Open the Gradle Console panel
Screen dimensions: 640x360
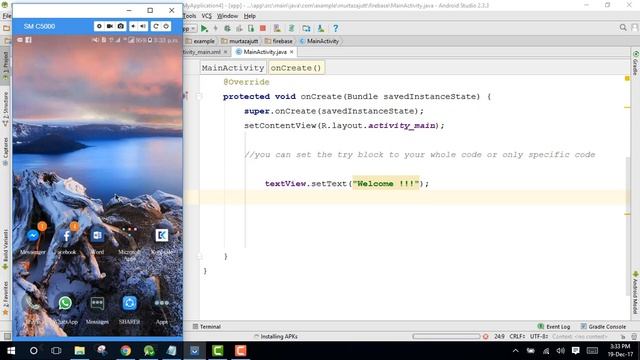[x=603, y=327]
